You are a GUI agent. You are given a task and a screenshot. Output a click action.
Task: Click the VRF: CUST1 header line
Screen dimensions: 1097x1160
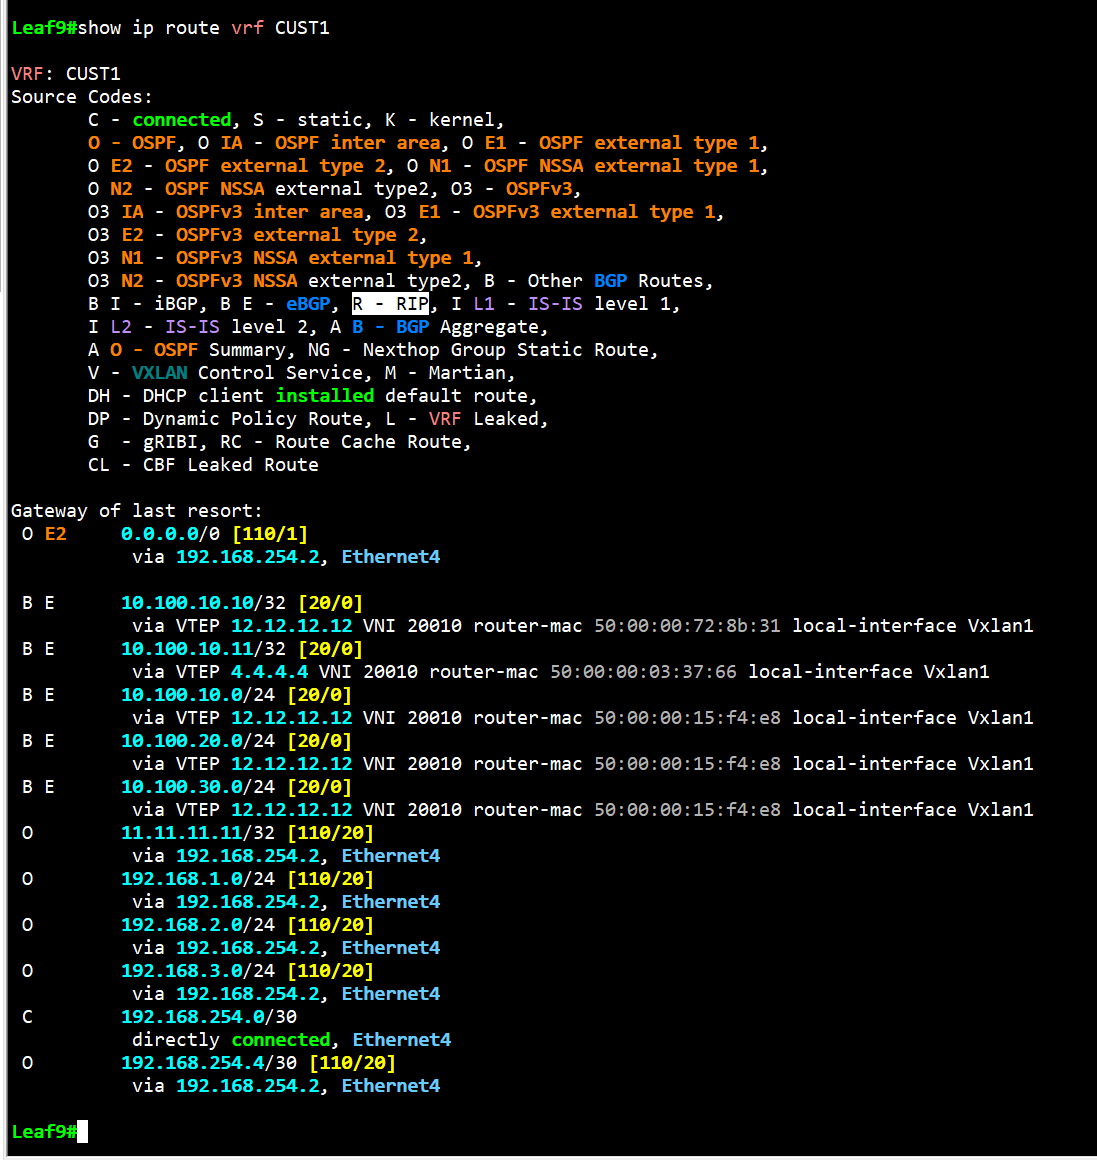click(67, 73)
